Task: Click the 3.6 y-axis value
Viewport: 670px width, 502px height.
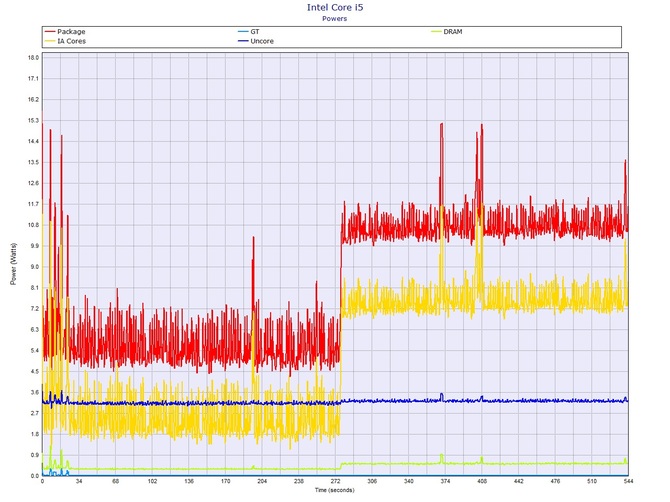Action: [x=34, y=392]
